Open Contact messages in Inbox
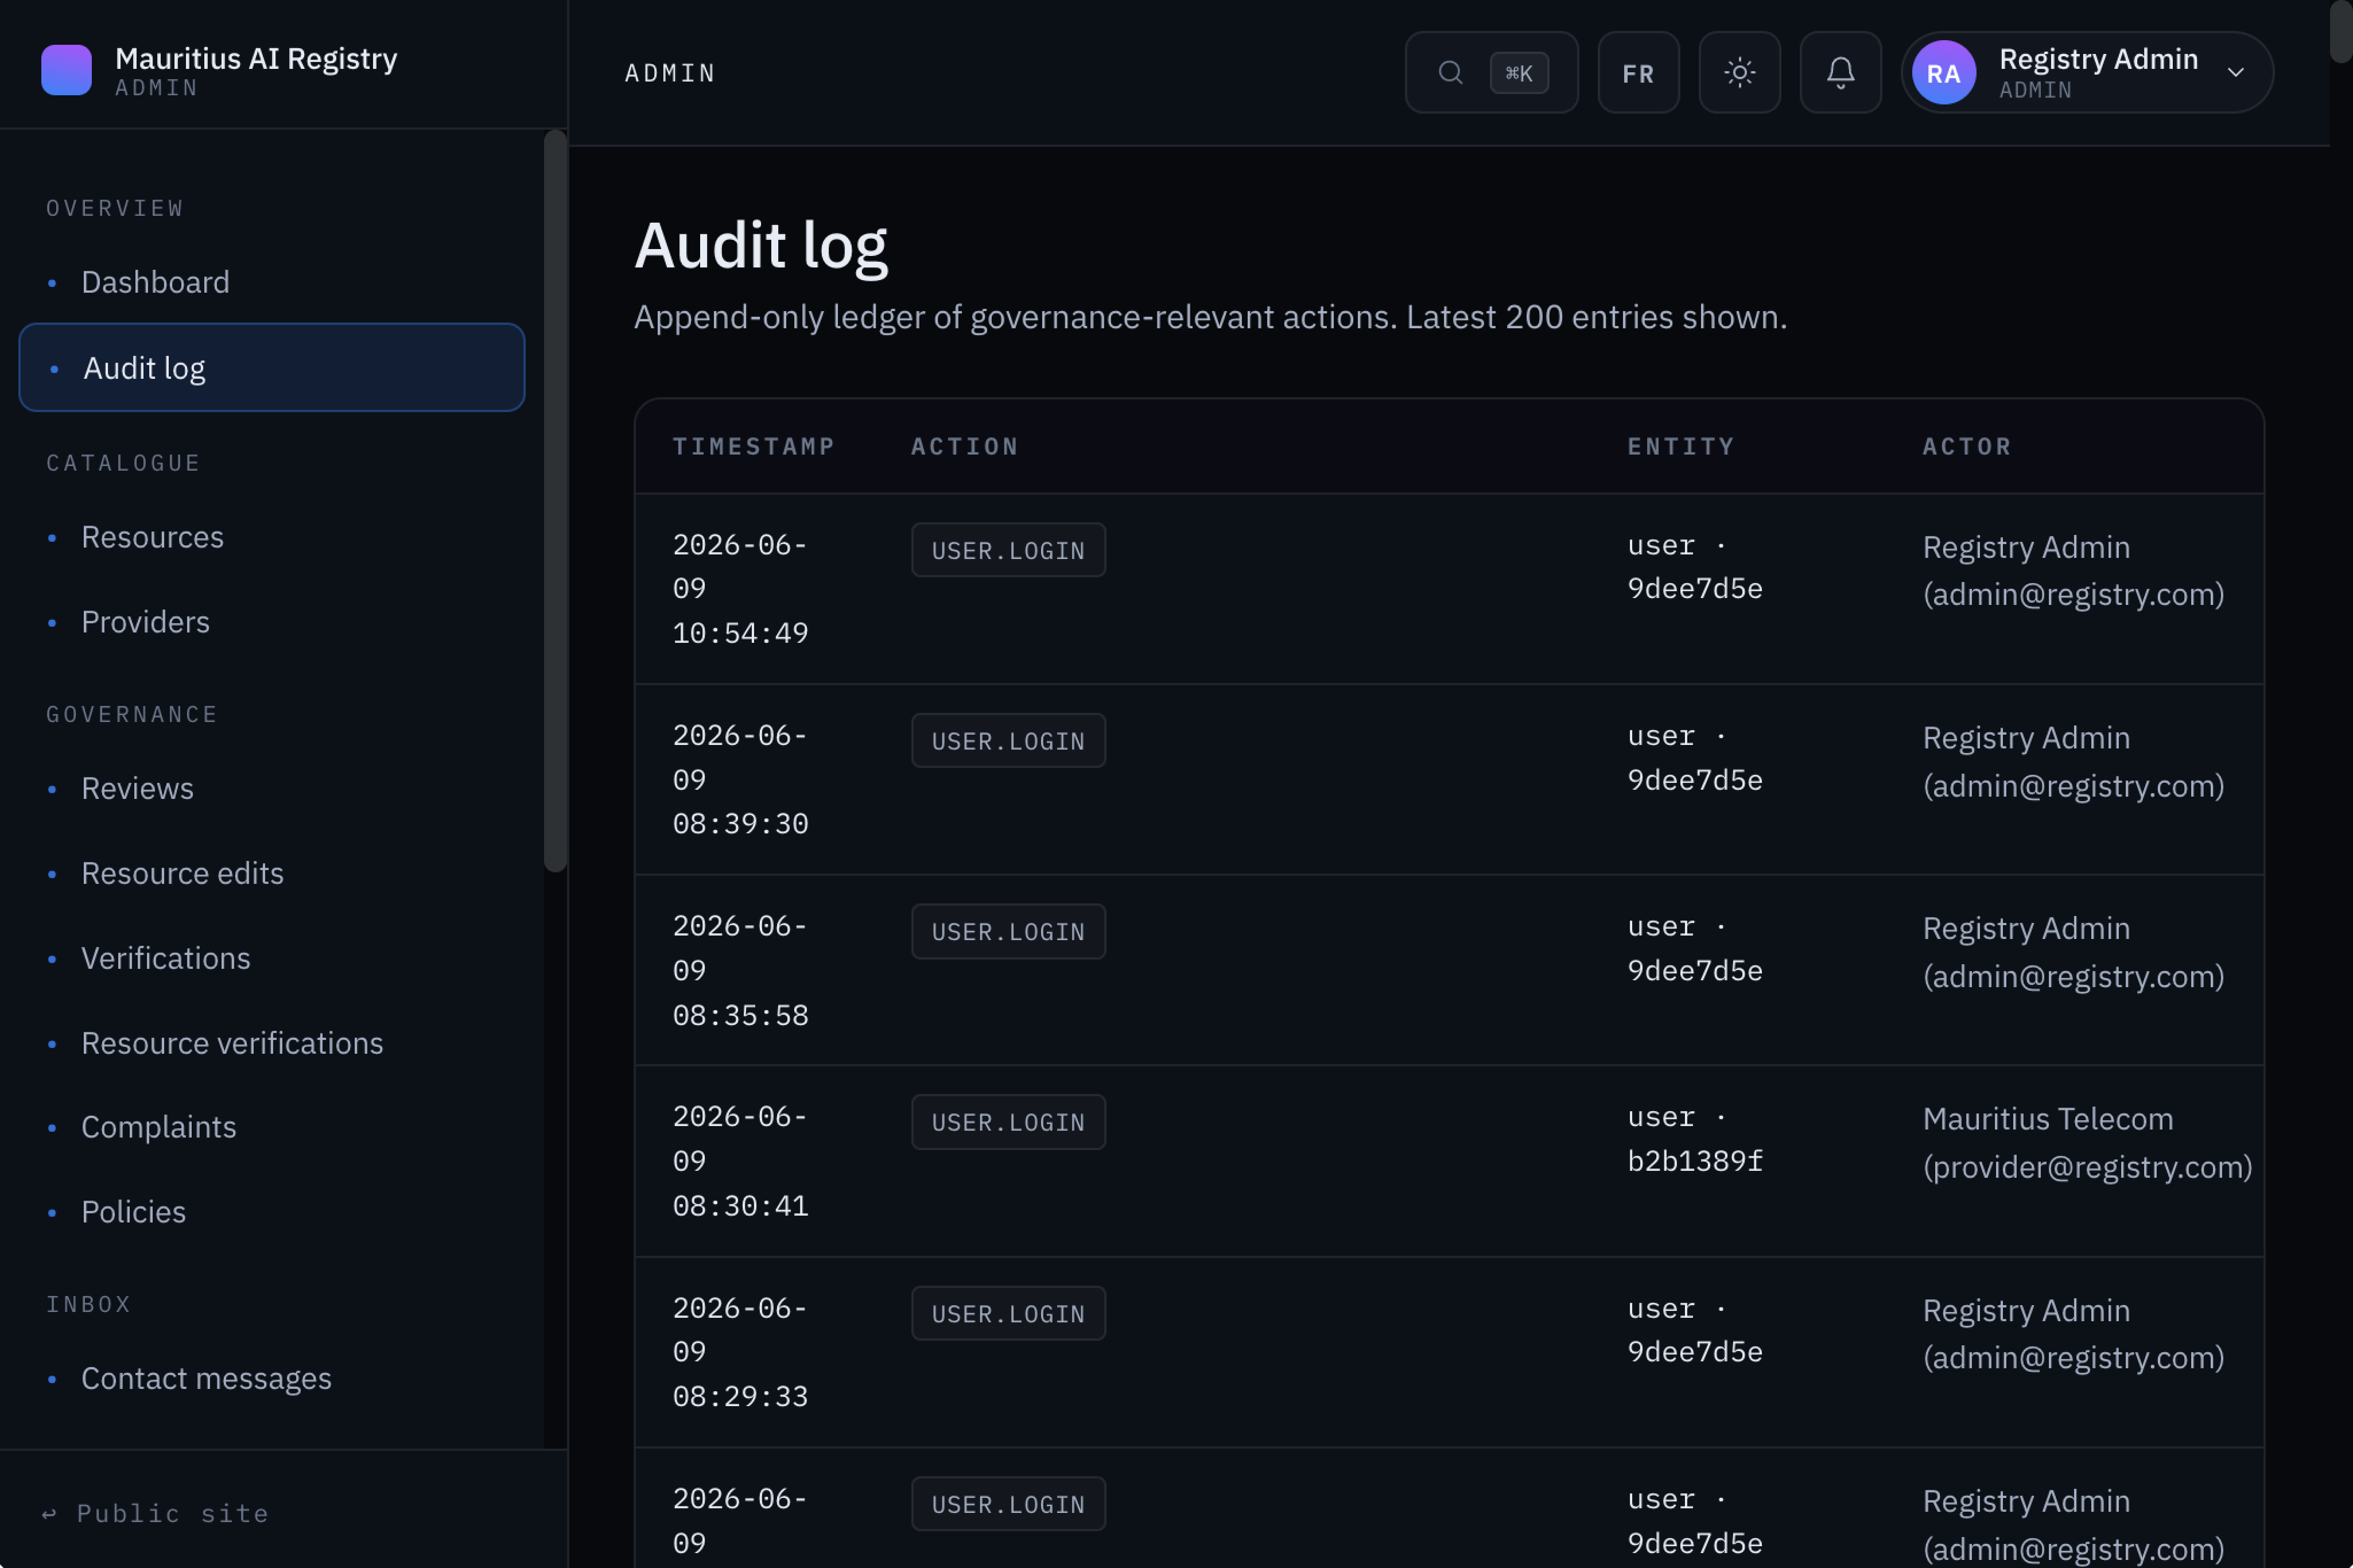The width and height of the screenshot is (2353, 1568). click(x=271, y=1379)
